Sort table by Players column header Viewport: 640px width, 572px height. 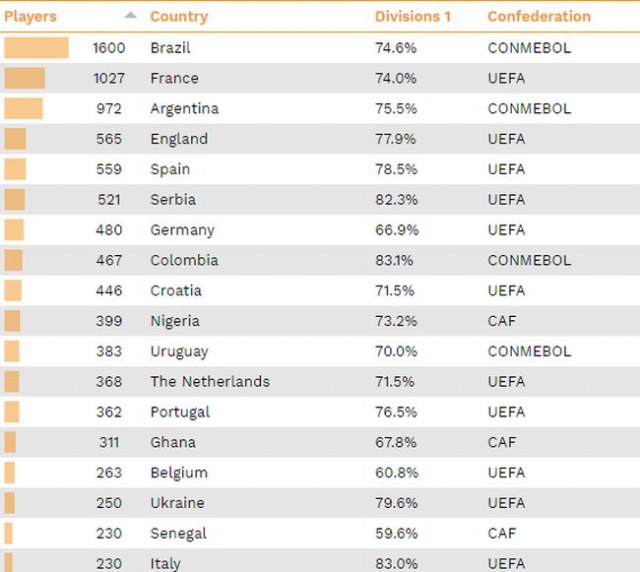click(x=31, y=16)
